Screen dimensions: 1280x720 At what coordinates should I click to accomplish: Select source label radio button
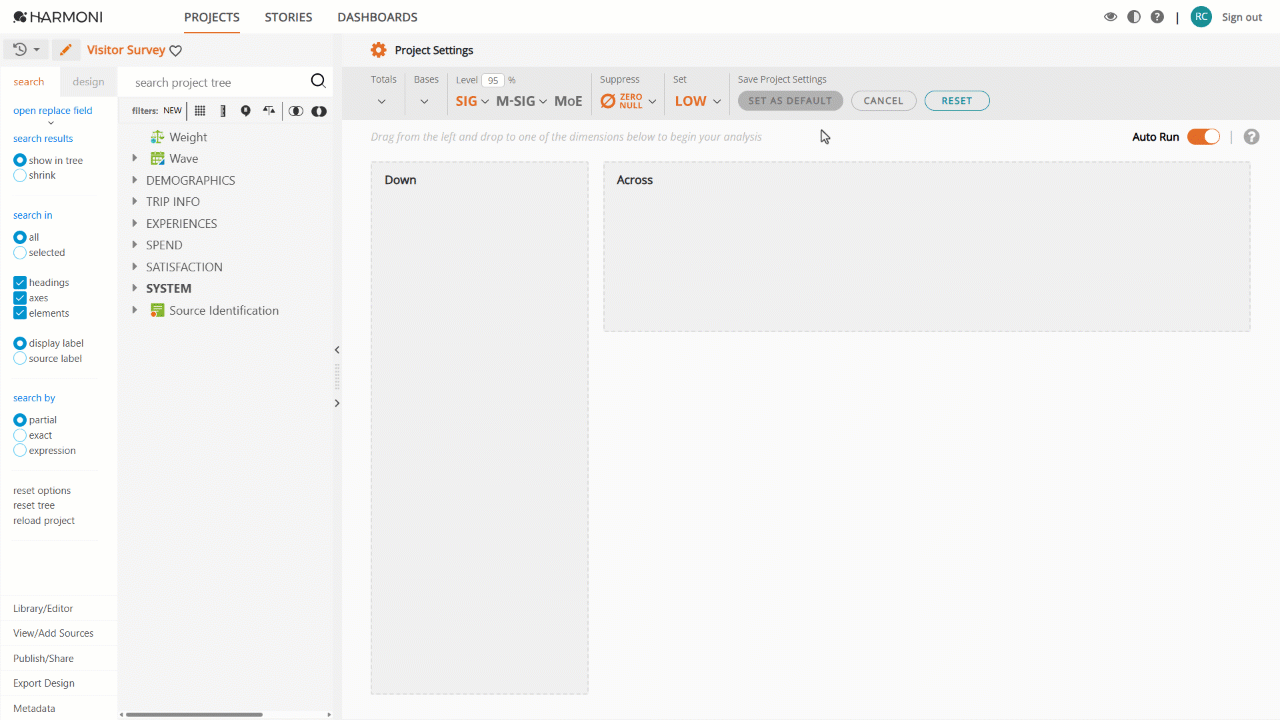[20, 358]
